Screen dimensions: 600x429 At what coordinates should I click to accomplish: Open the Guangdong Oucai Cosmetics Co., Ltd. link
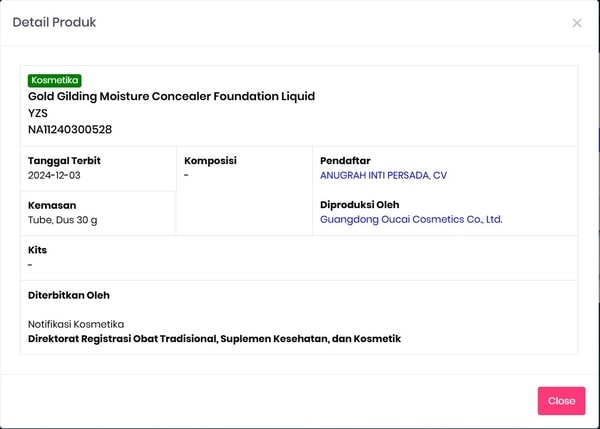(x=410, y=219)
